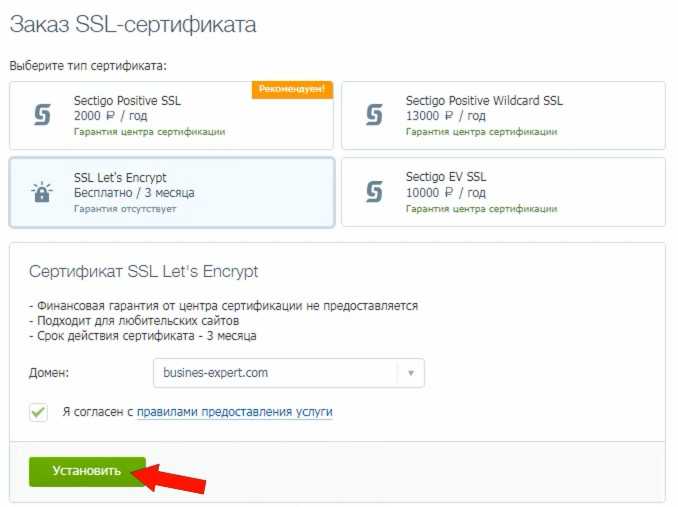Select Sectigo Positive Wildcard SSL 13000 ₽ option
The height and width of the screenshot is (507, 678).
[503, 115]
